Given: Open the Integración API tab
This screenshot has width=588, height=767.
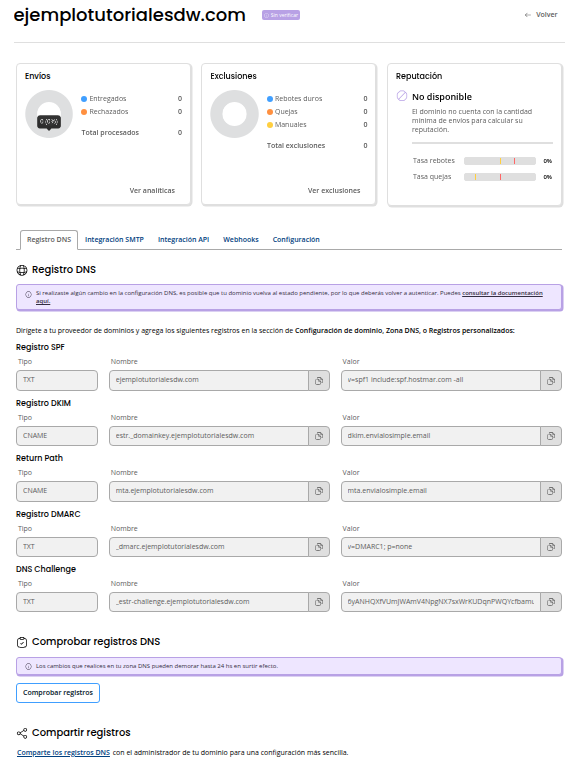Looking at the screenshot, I should (183, 240).
